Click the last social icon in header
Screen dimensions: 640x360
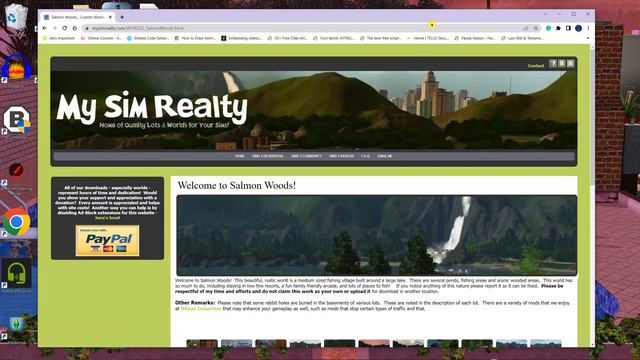(x=571, y=63)
